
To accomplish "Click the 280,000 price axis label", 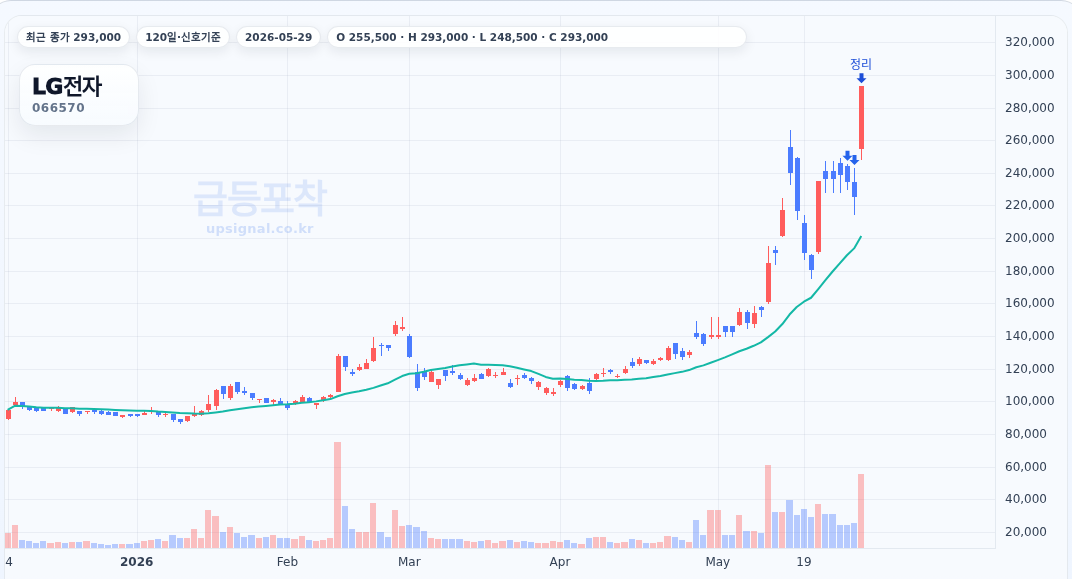I will click(1030, 107).
